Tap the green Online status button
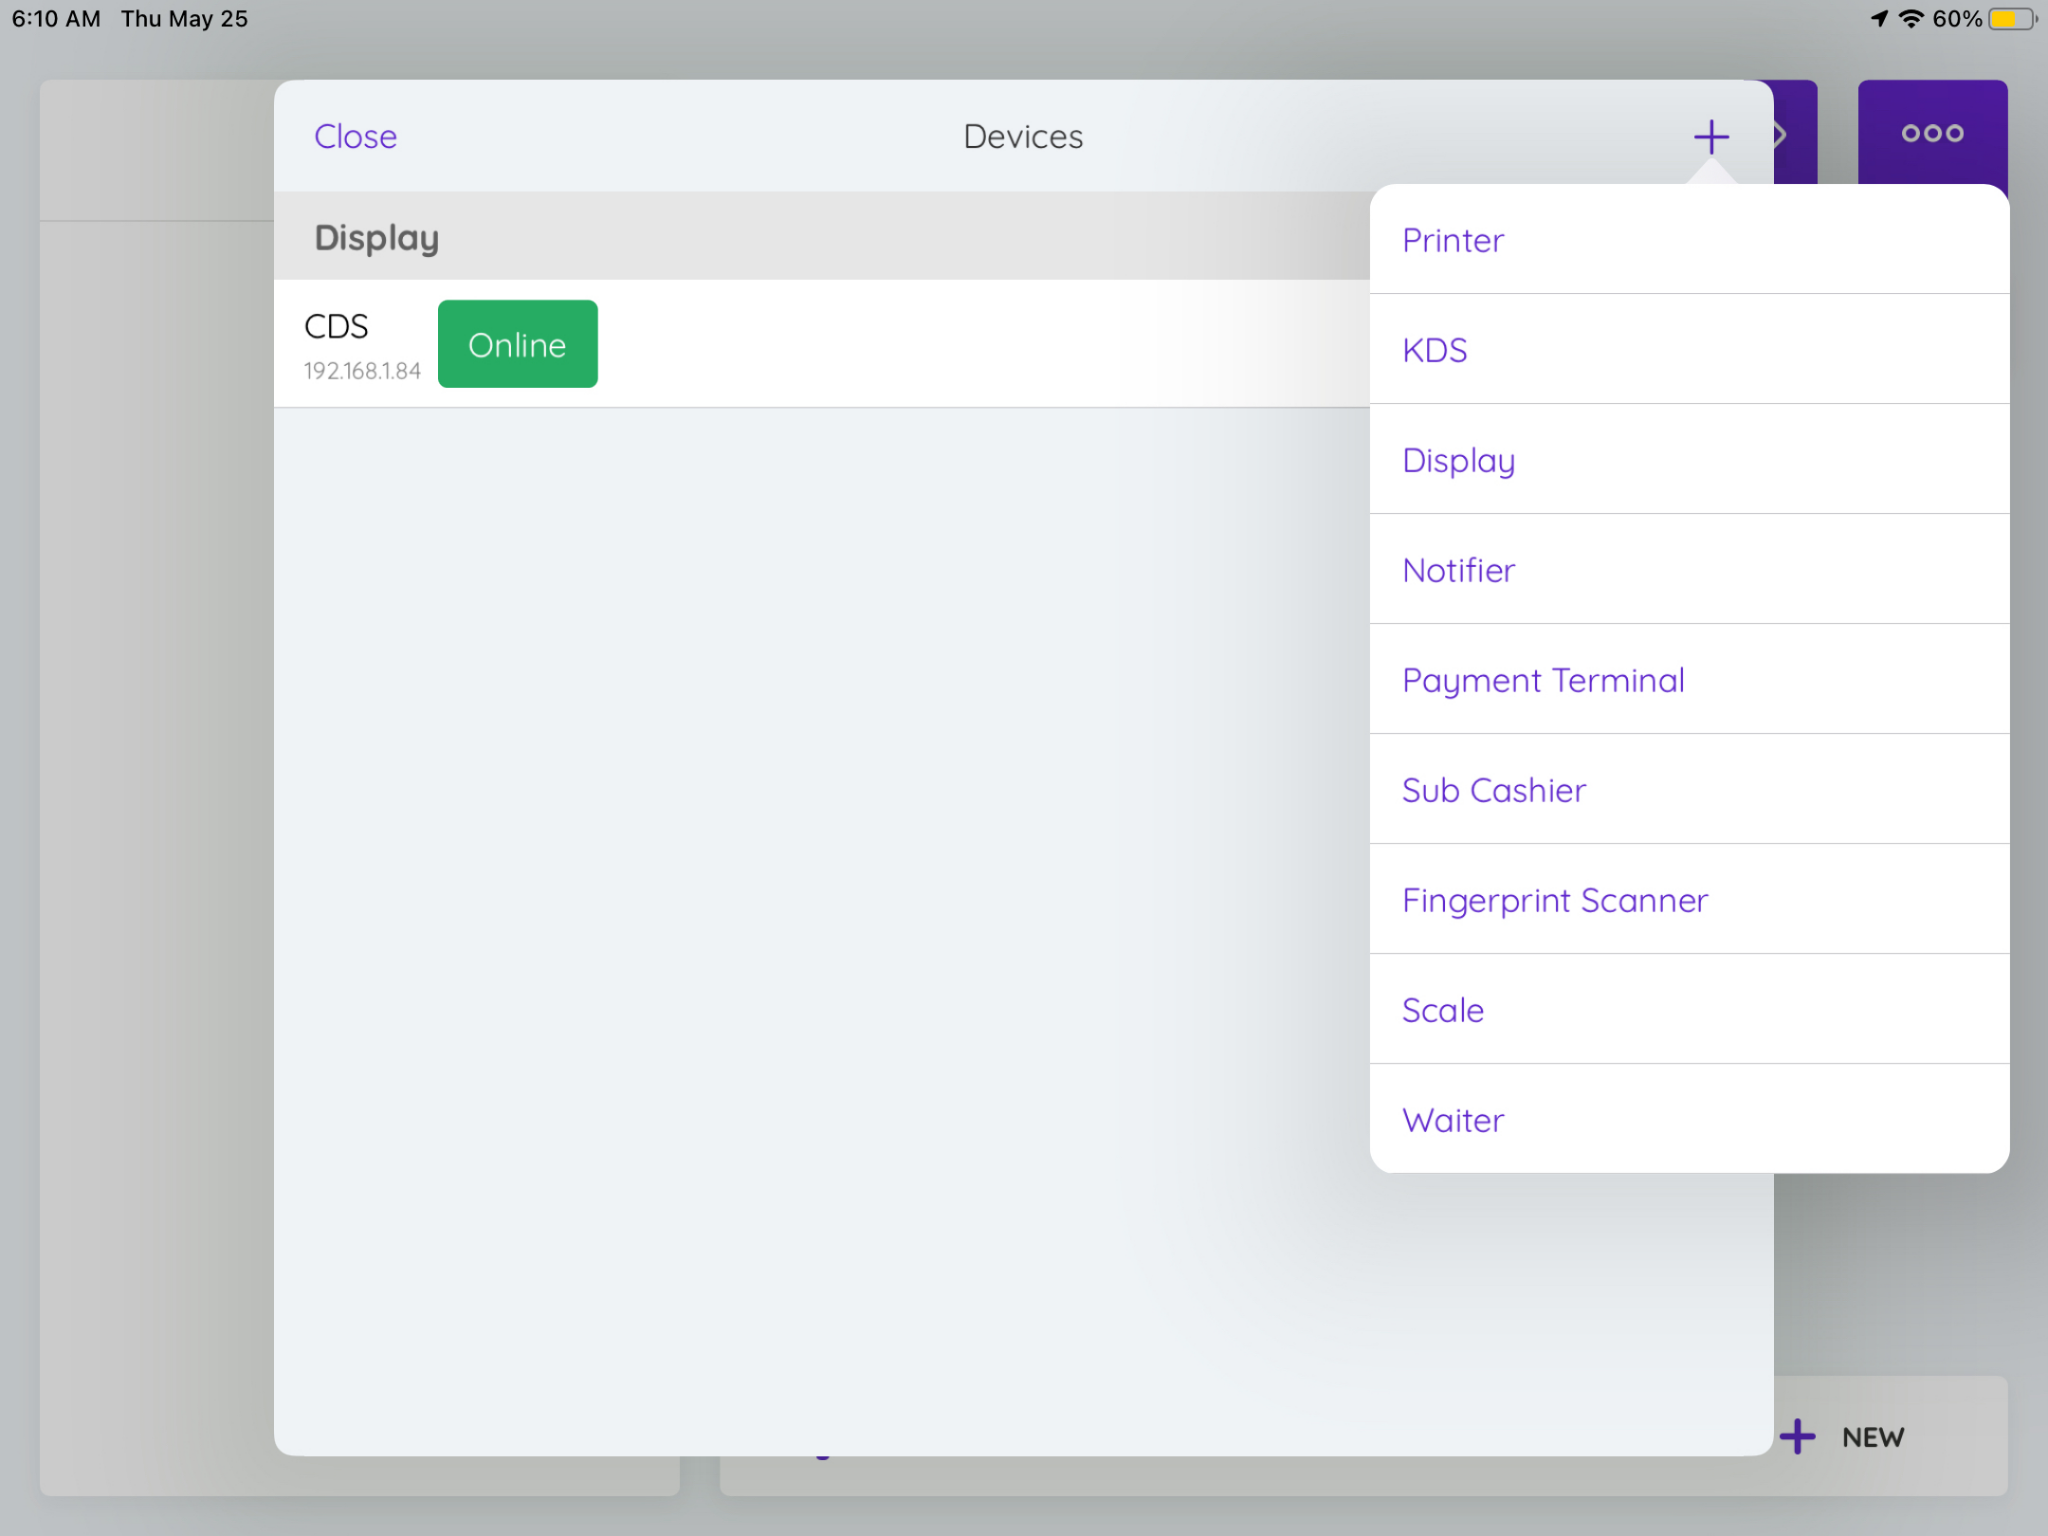The height and width of the screenshot is (1536, 2048). (517, 344)
